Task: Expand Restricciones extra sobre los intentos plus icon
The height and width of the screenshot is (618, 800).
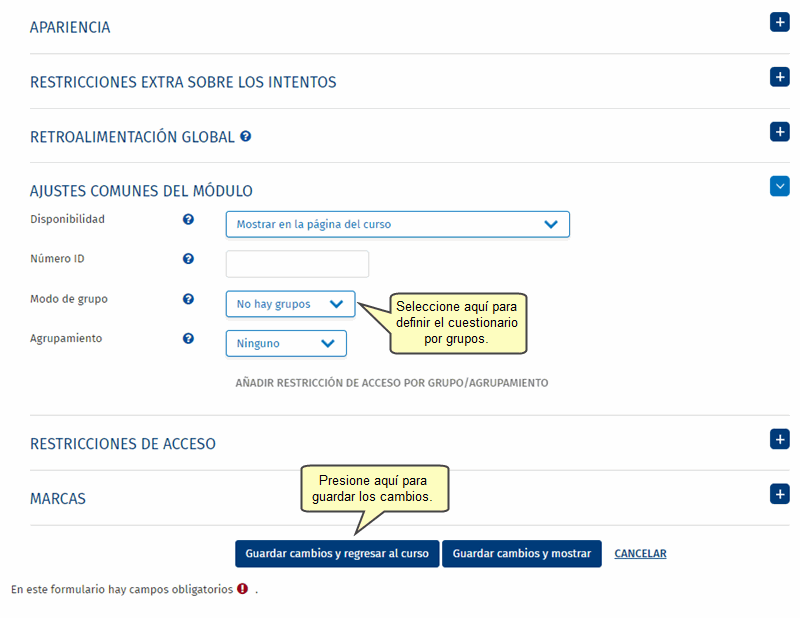Action: 779,77
